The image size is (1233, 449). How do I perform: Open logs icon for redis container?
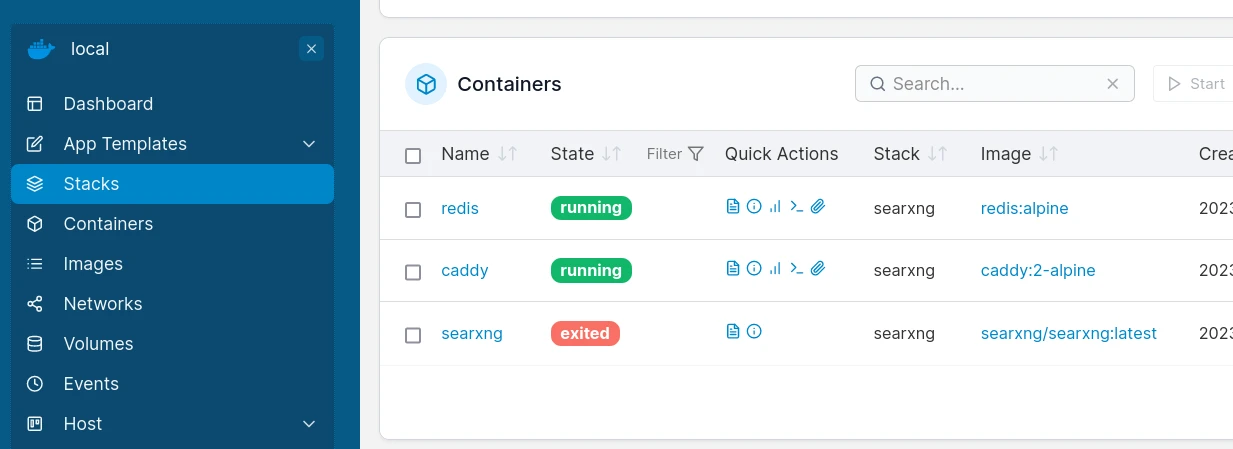pos(733,207)
